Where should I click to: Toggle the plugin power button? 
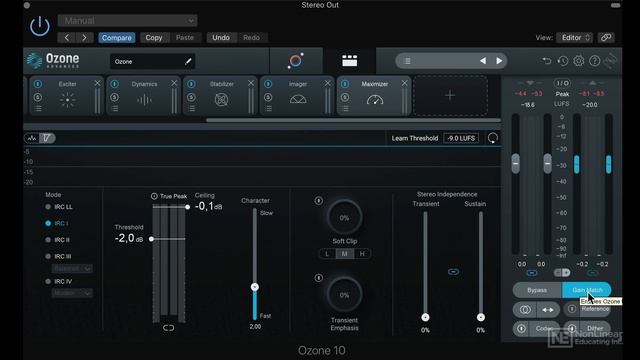(40, 27)
